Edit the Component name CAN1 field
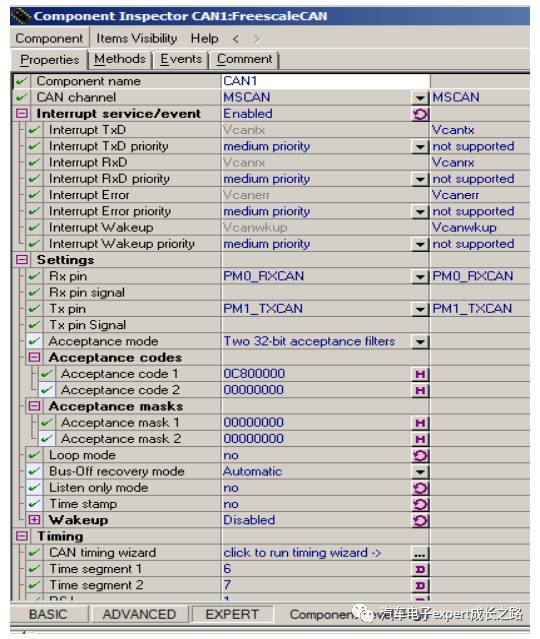The height and width of the screenshot is (639, 540). (x=326, y=81)
